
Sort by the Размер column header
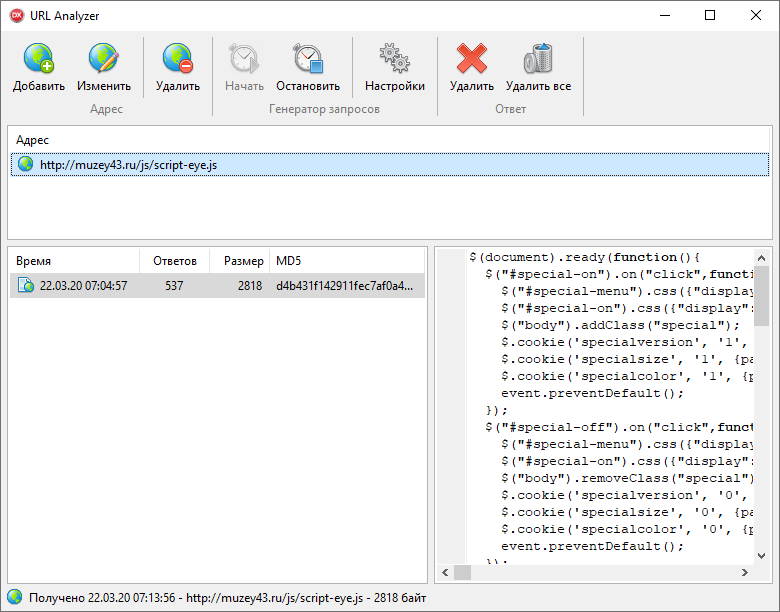click(x=240, y=261)
